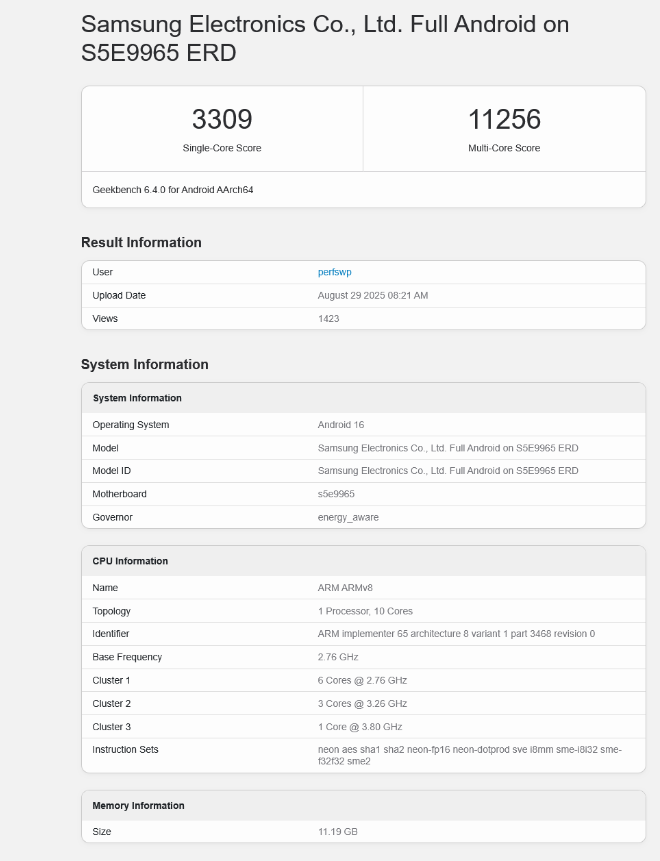Select Cluster 1 value 6 Cores @ 2.76 GHz

362,680
